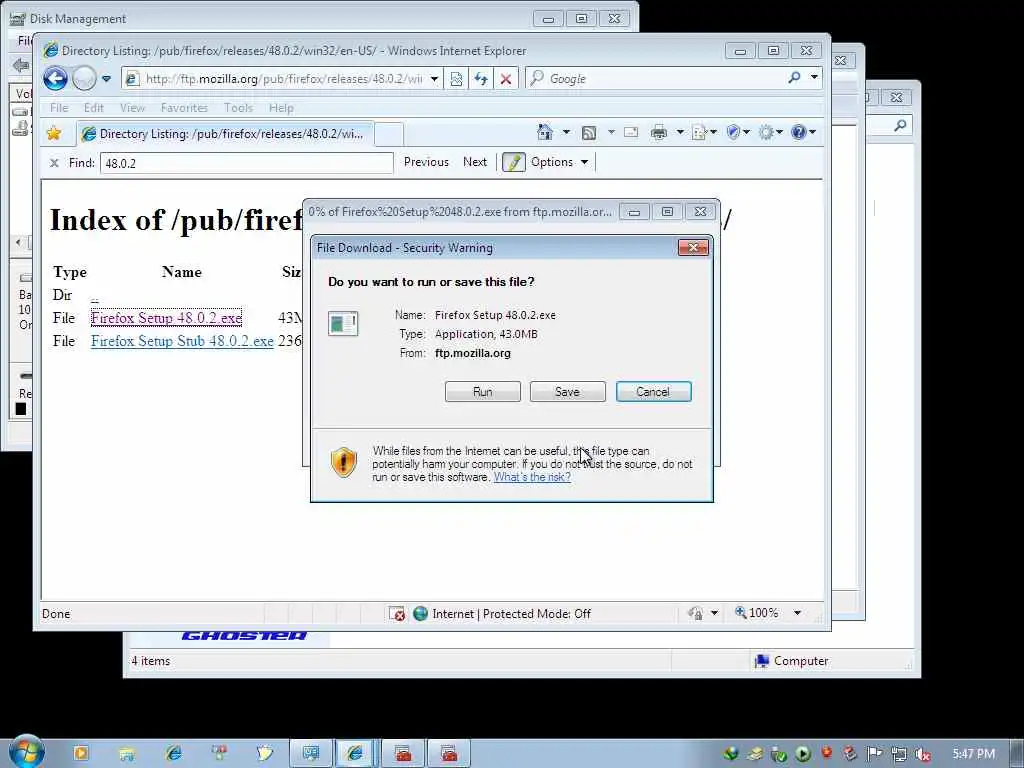Click the address bar URL field
This screenshot has width=1024, height=768.
(284, 79)
